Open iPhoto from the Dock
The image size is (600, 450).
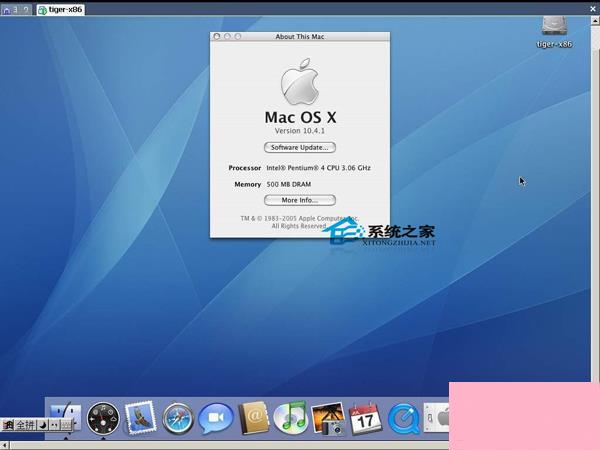328,418
